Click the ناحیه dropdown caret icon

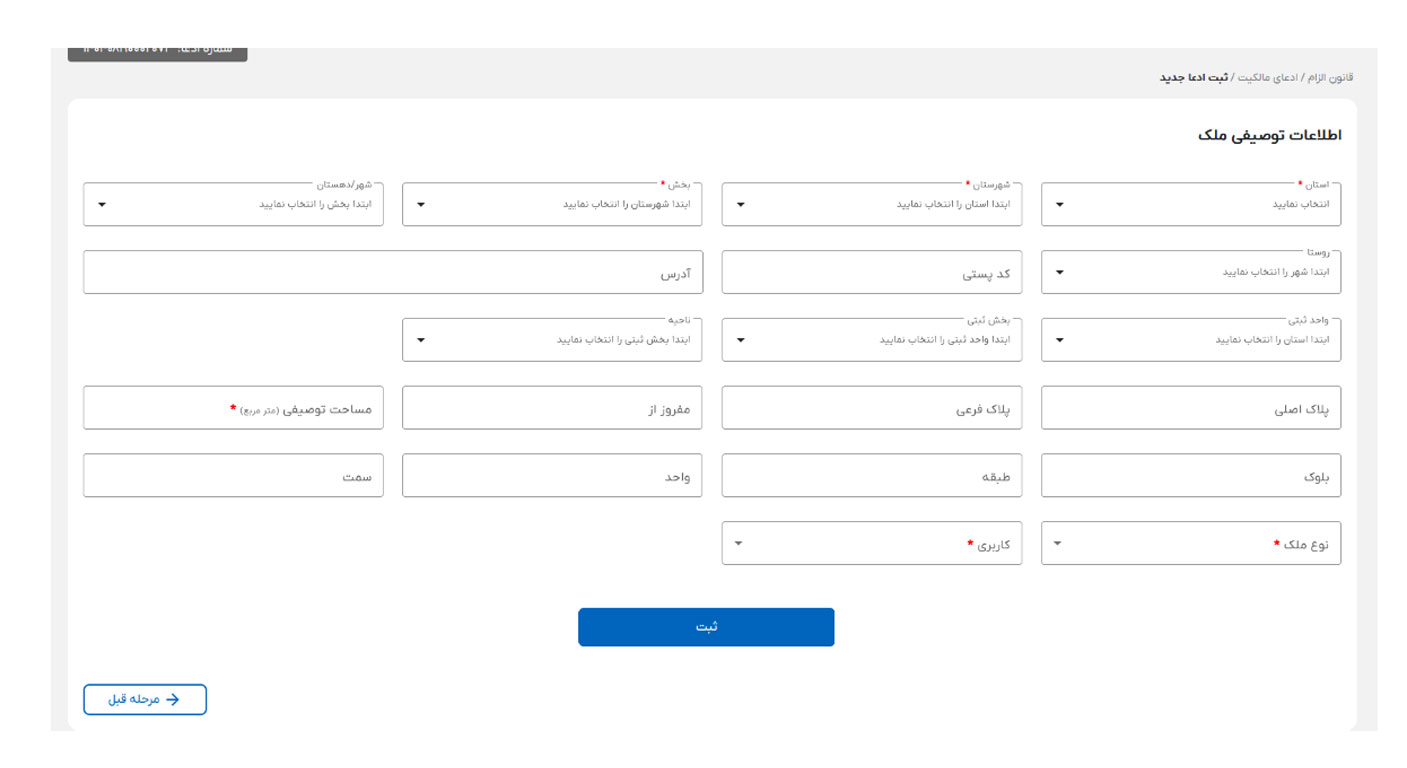tap(420, 340)
